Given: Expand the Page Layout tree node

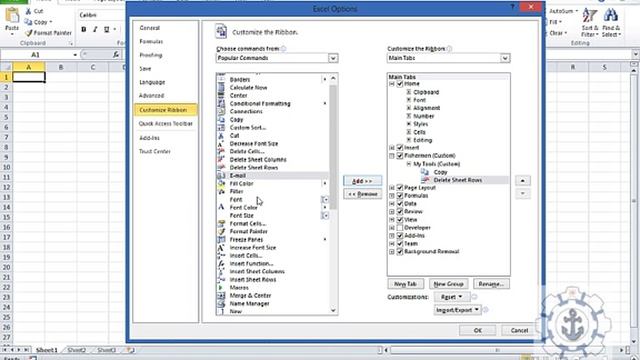Looking at the screenshot, I should click(x=392, y=188).
